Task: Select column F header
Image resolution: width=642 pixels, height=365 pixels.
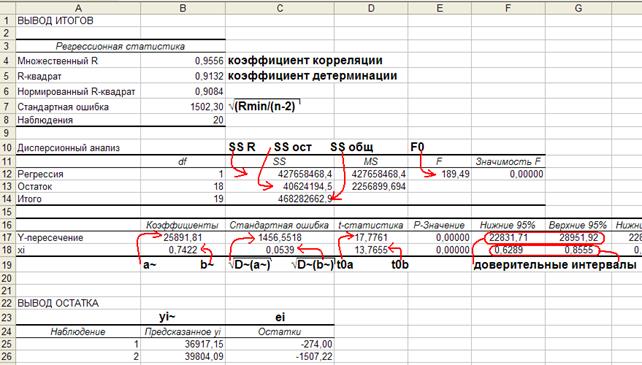Action: (508, 8)
